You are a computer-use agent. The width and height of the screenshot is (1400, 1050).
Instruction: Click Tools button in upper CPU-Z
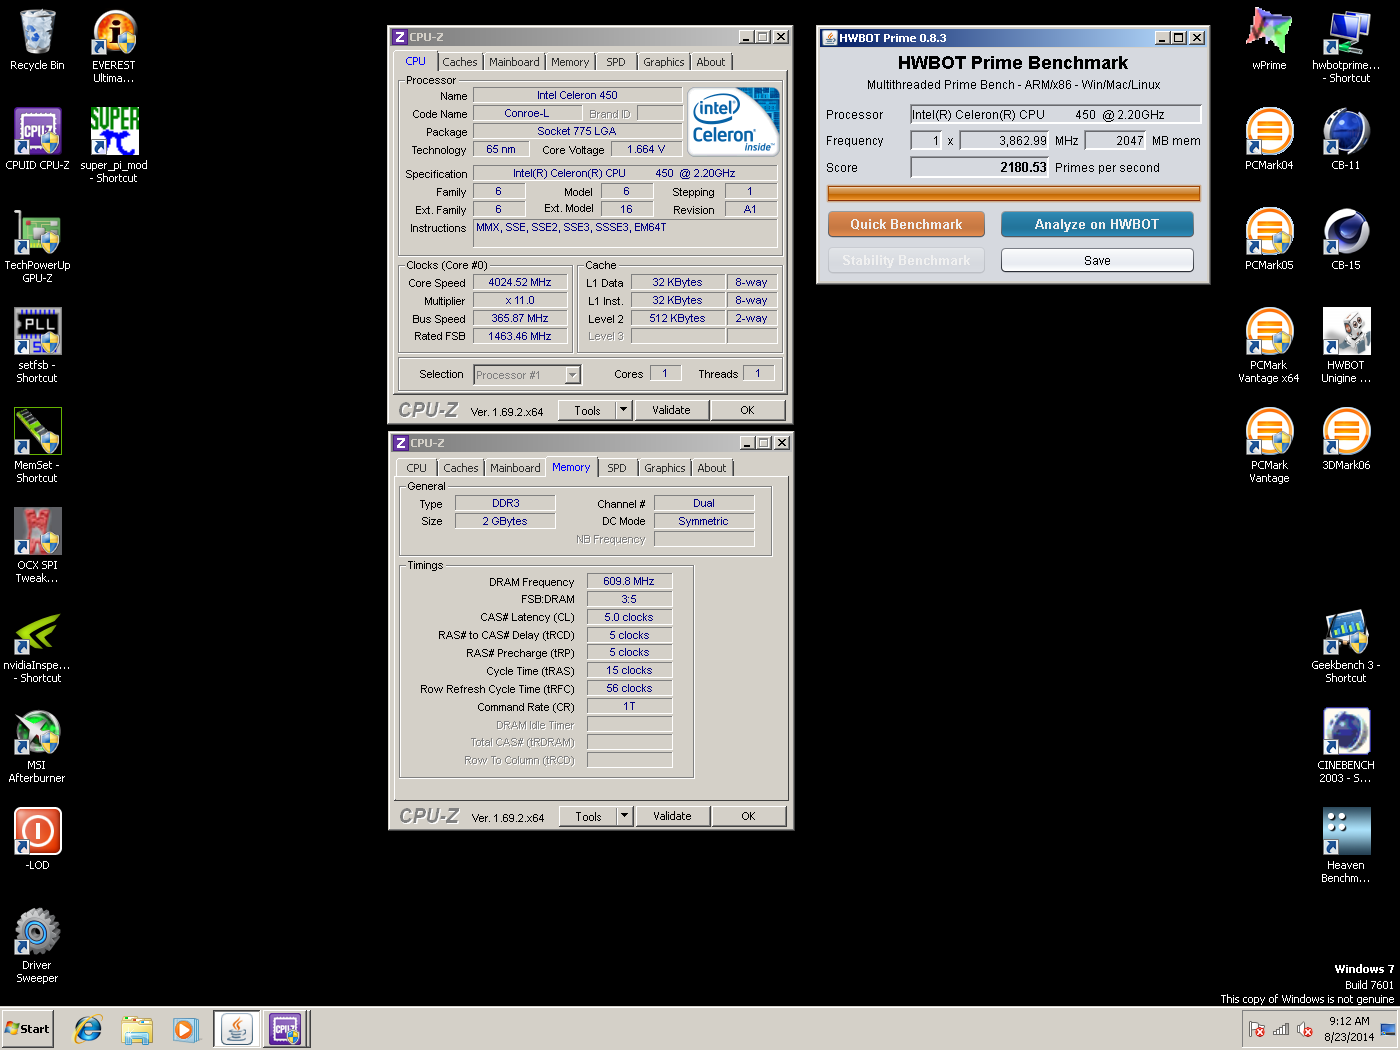point(587,410)
